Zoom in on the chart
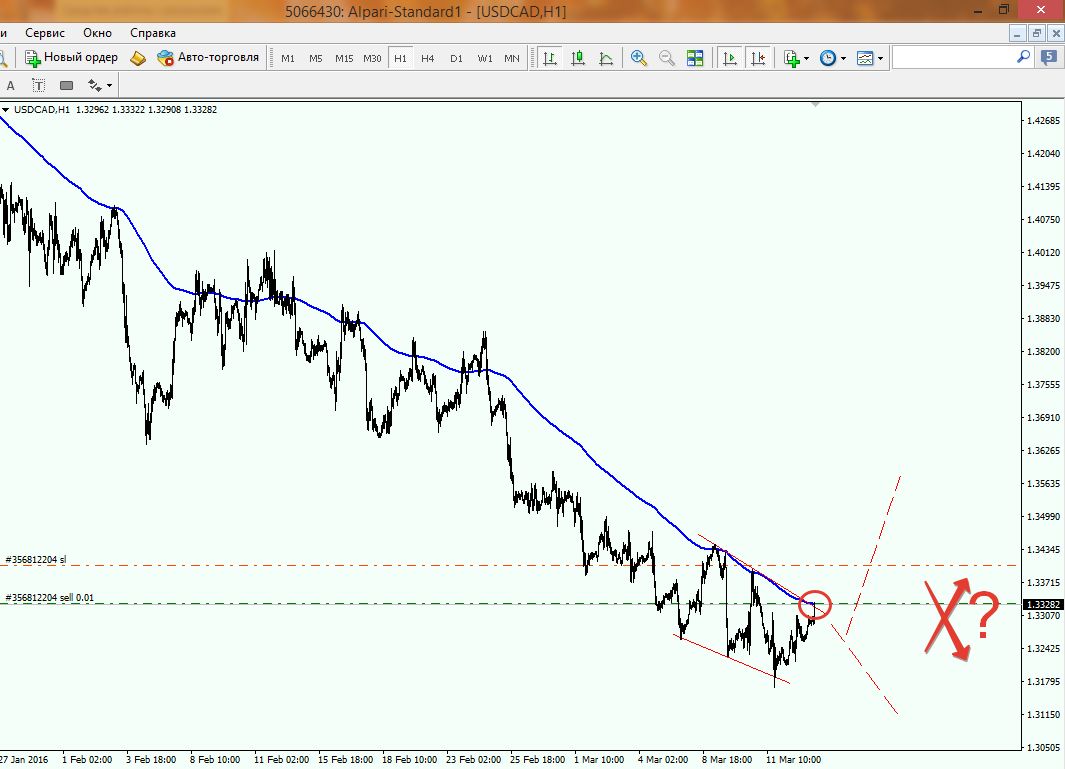Image resolution: width=1065 pixels, height=769 pixels. tap(638, 58)
